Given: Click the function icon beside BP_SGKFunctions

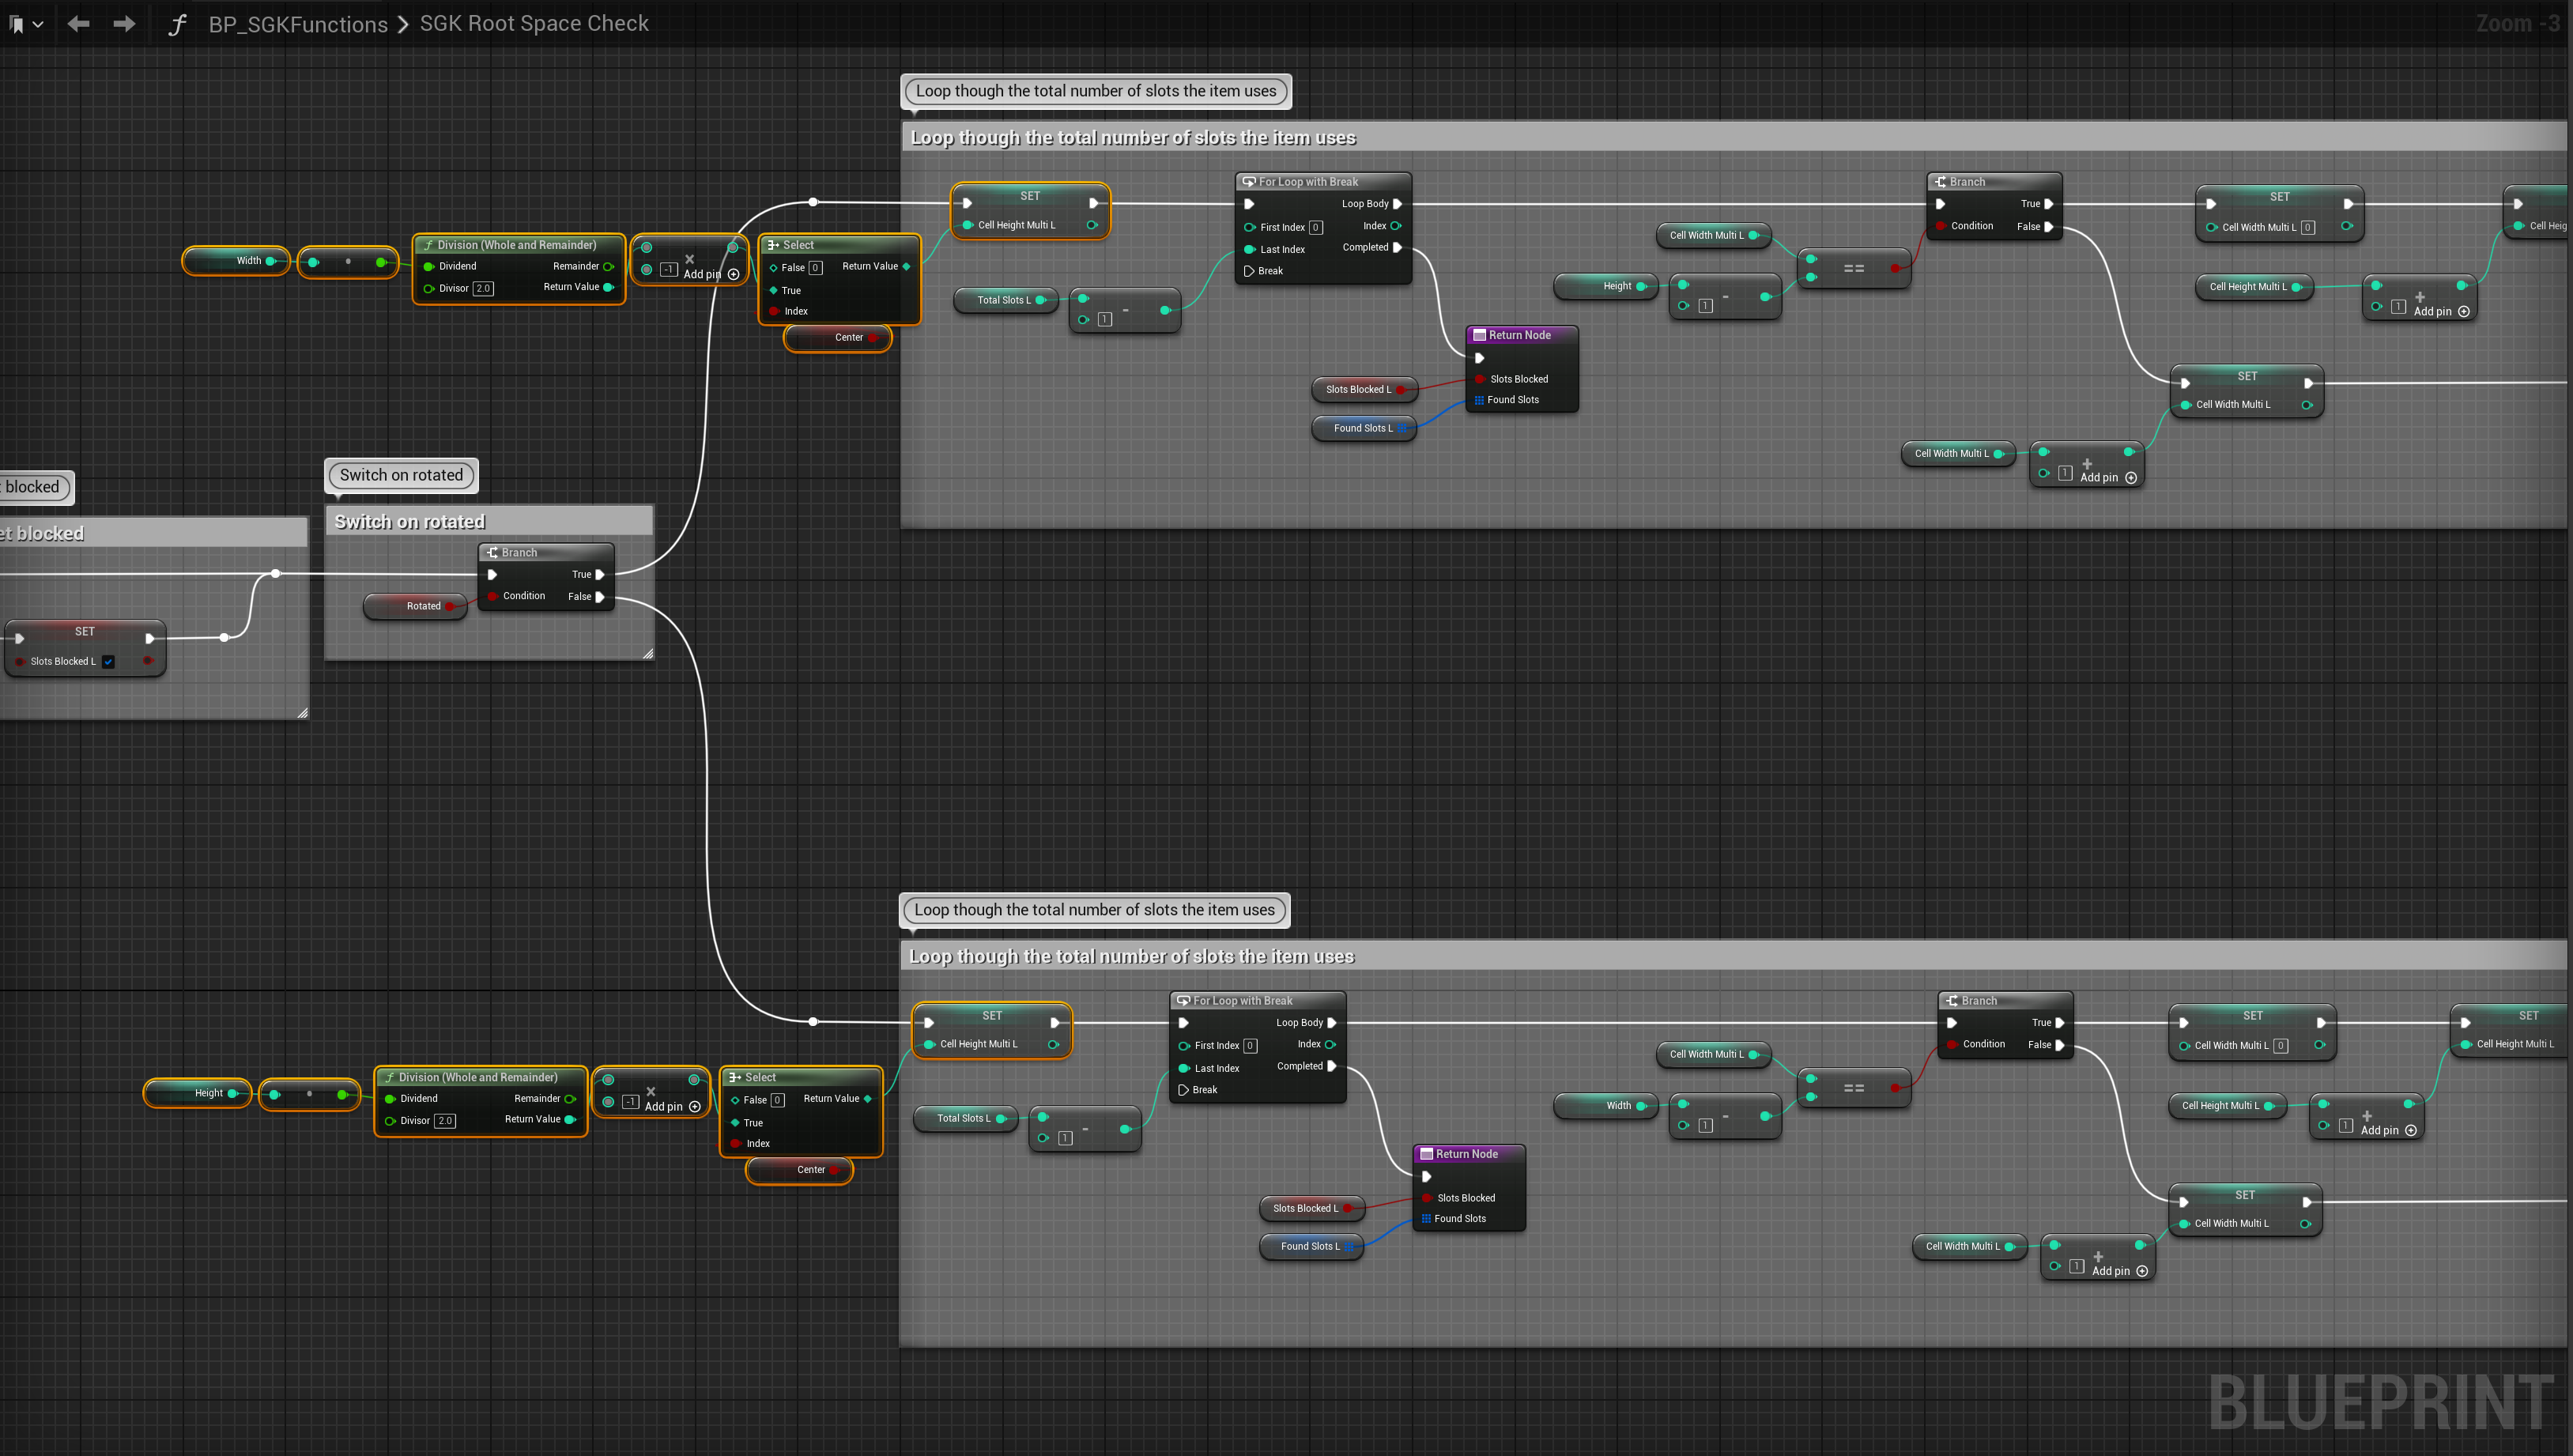Looking at the screenshot, I should (178, 24).
